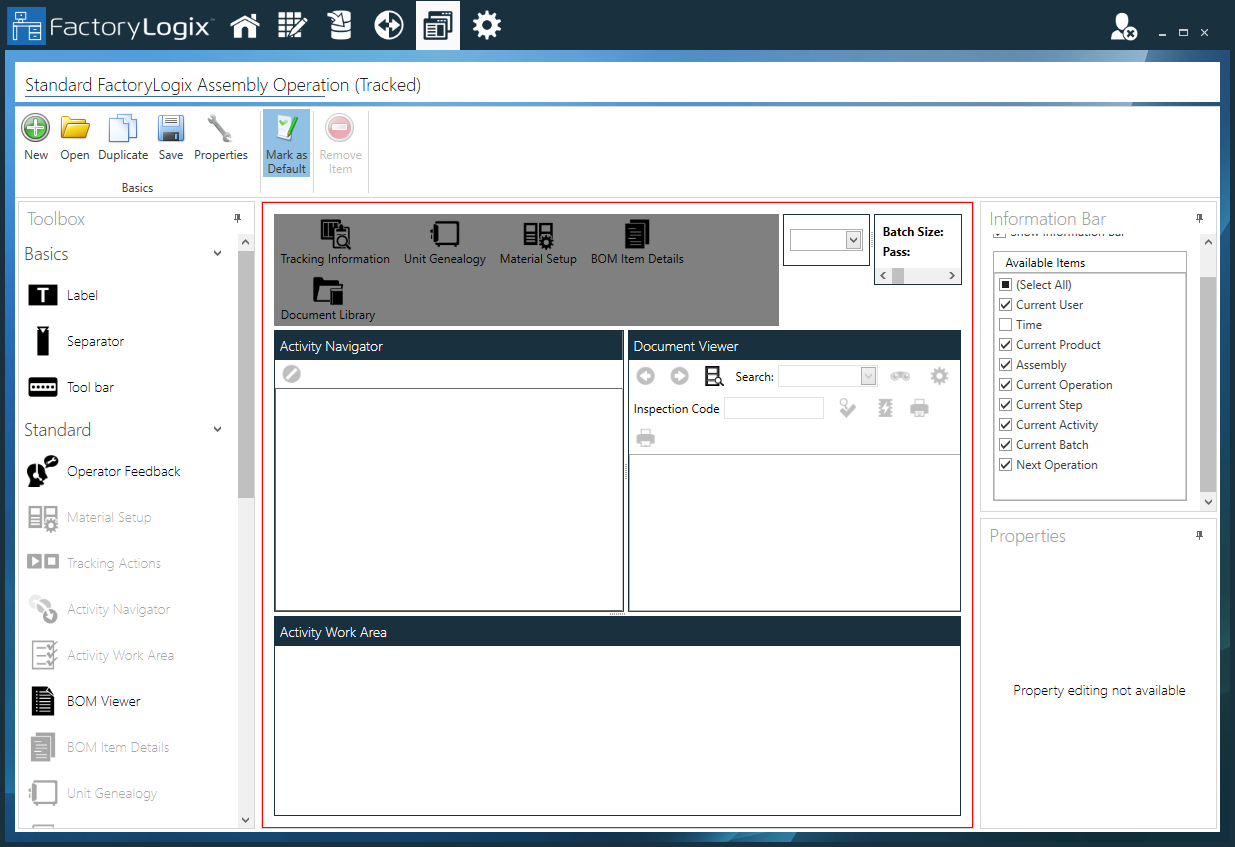Click Mark as Default
Image resolution: width=1235 pixels, height=847 pixels.
286,144
